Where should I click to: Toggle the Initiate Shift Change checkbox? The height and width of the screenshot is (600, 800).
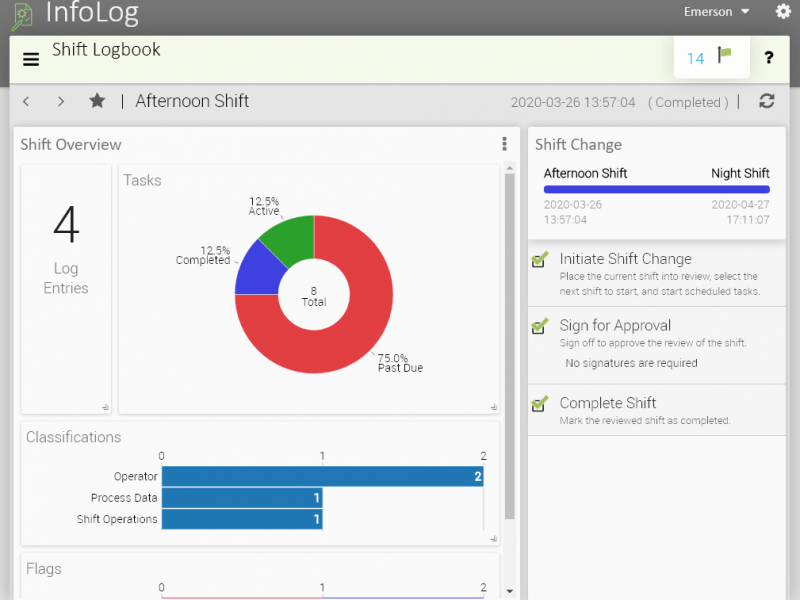[x=540, y=260]
